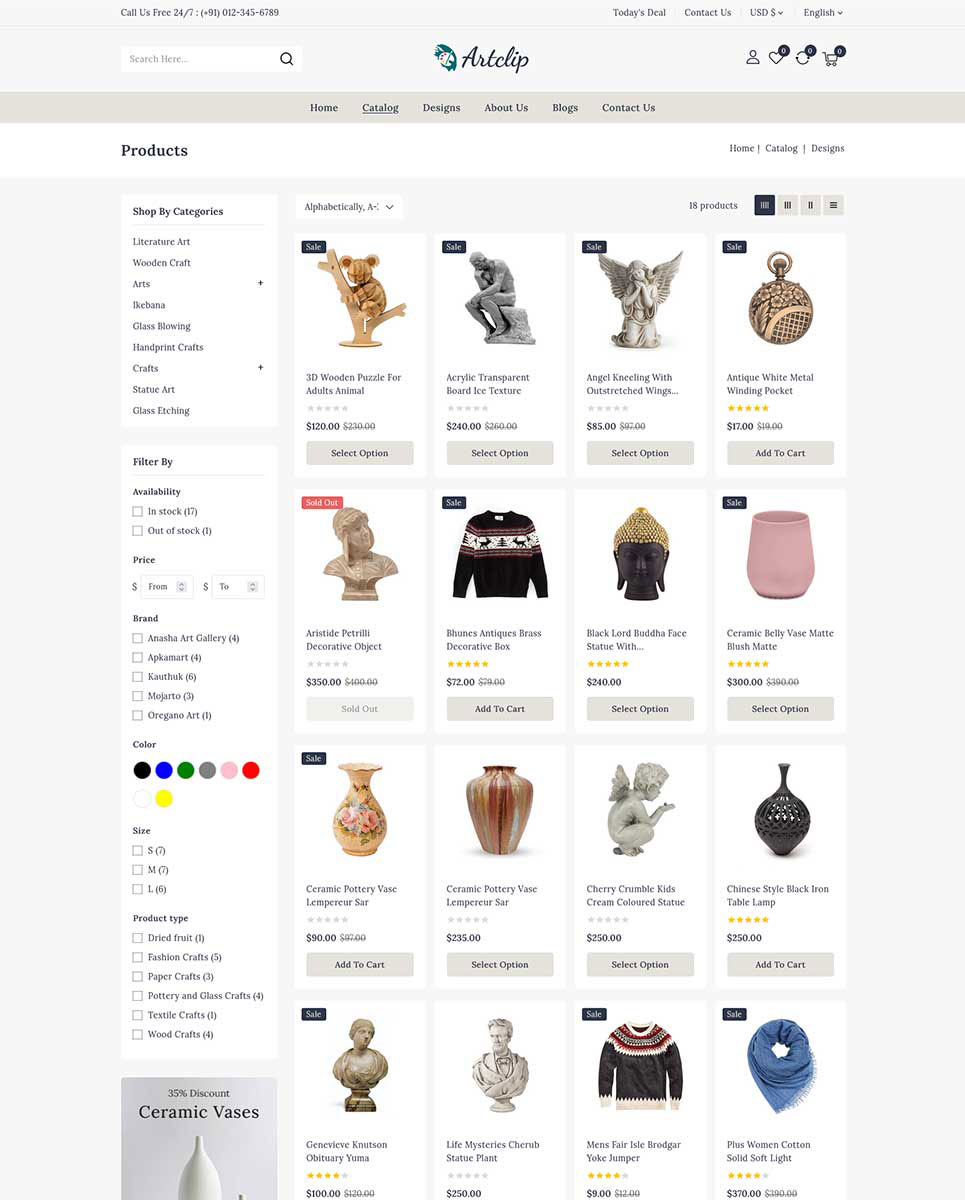
Task: Go to the Designs menu item
Action: pos(441,108)
